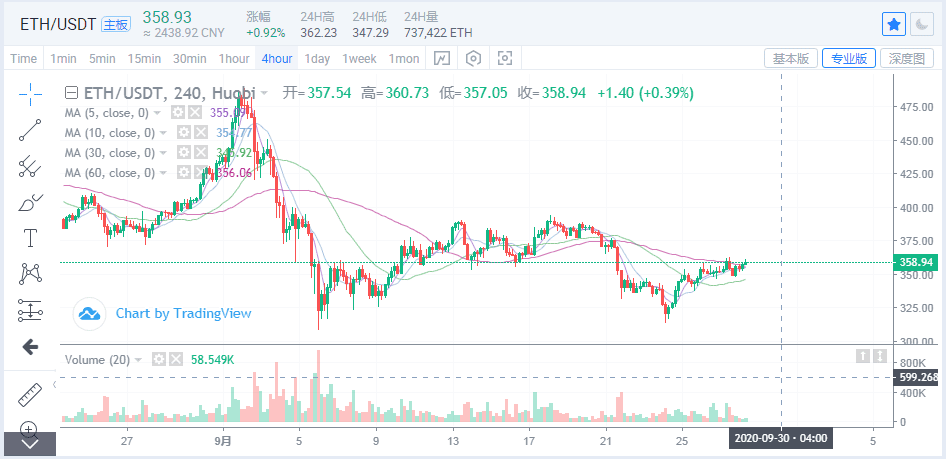
Task: Expand the drawing toolbar bottom chevron
Action: (x=30, y=443)
